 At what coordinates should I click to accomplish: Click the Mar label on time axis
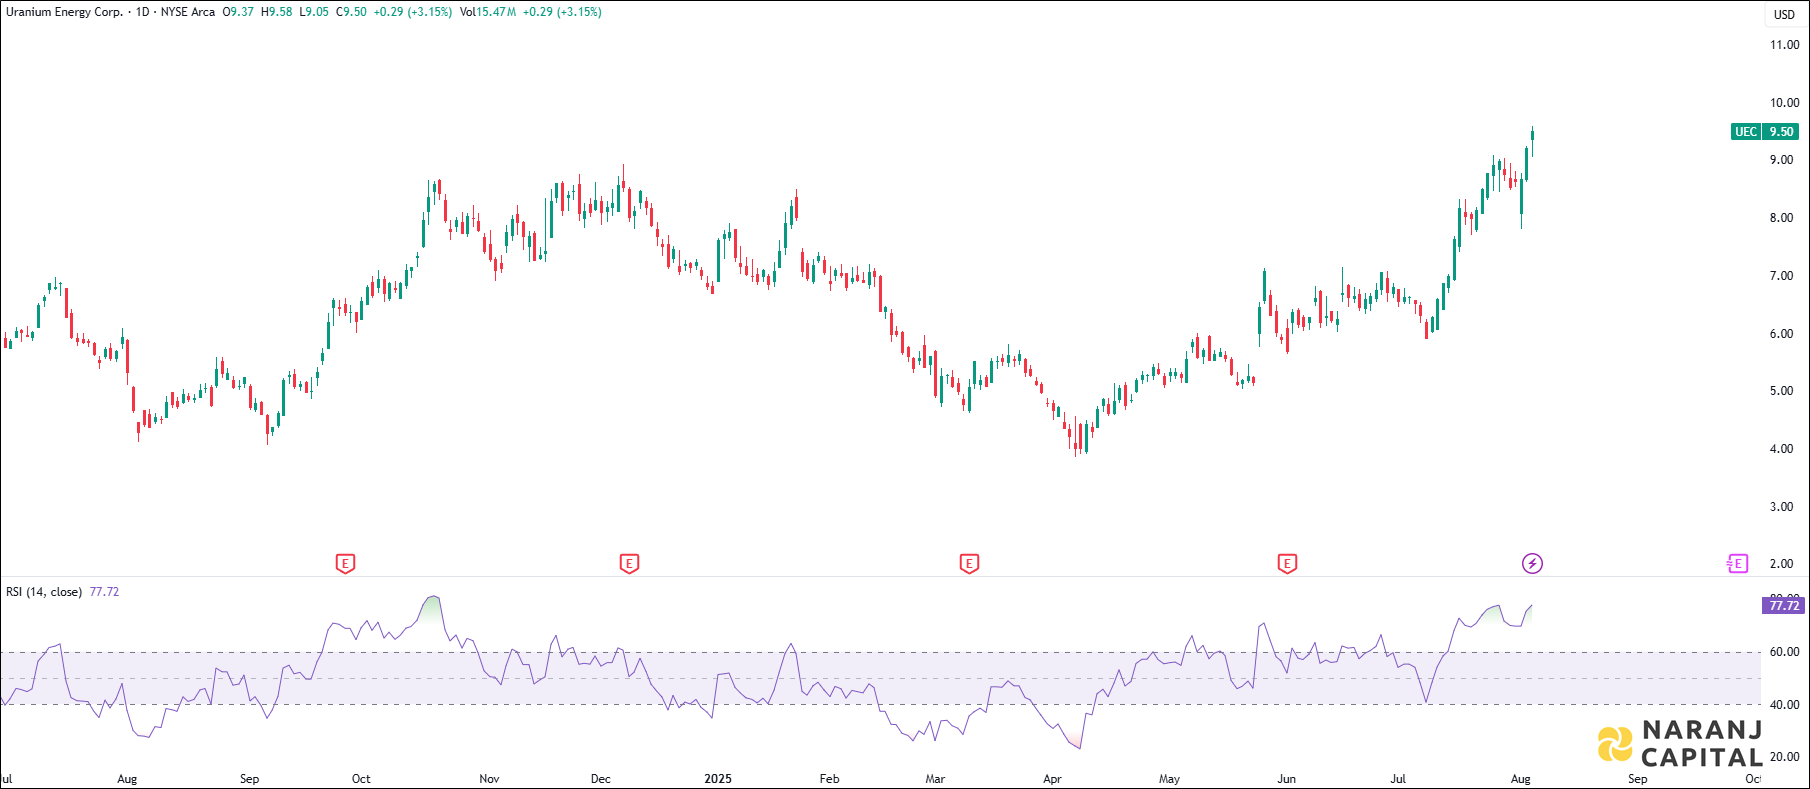pyautogui.click(x=935, y=779)
